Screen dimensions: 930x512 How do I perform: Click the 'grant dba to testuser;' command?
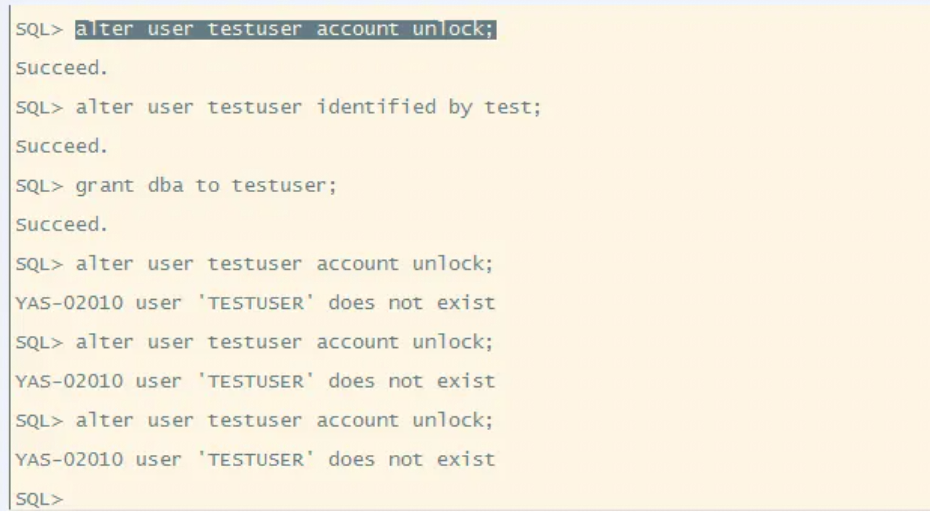[x=206, y=186]
